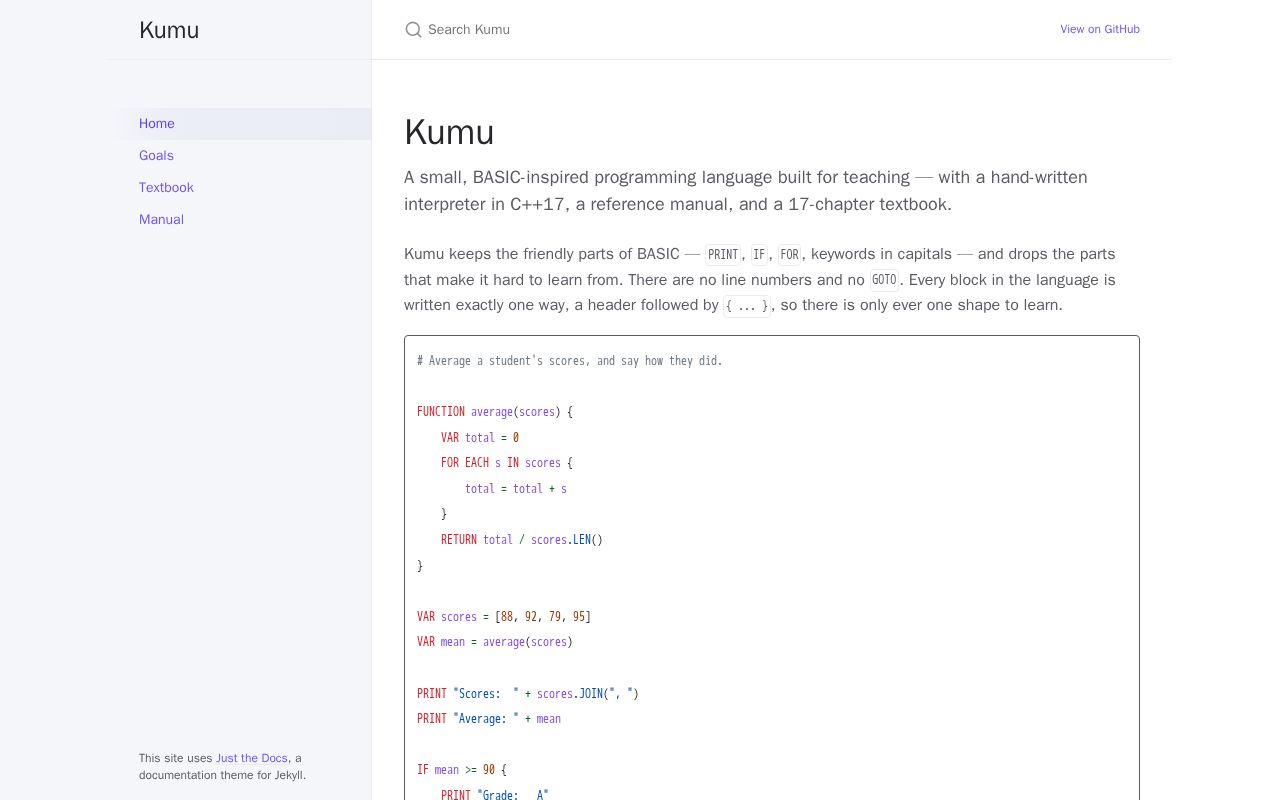Click the 'VAR mean = average(scores)' line
Viewport: 1280px width, 800px height.
click(495, 642)
